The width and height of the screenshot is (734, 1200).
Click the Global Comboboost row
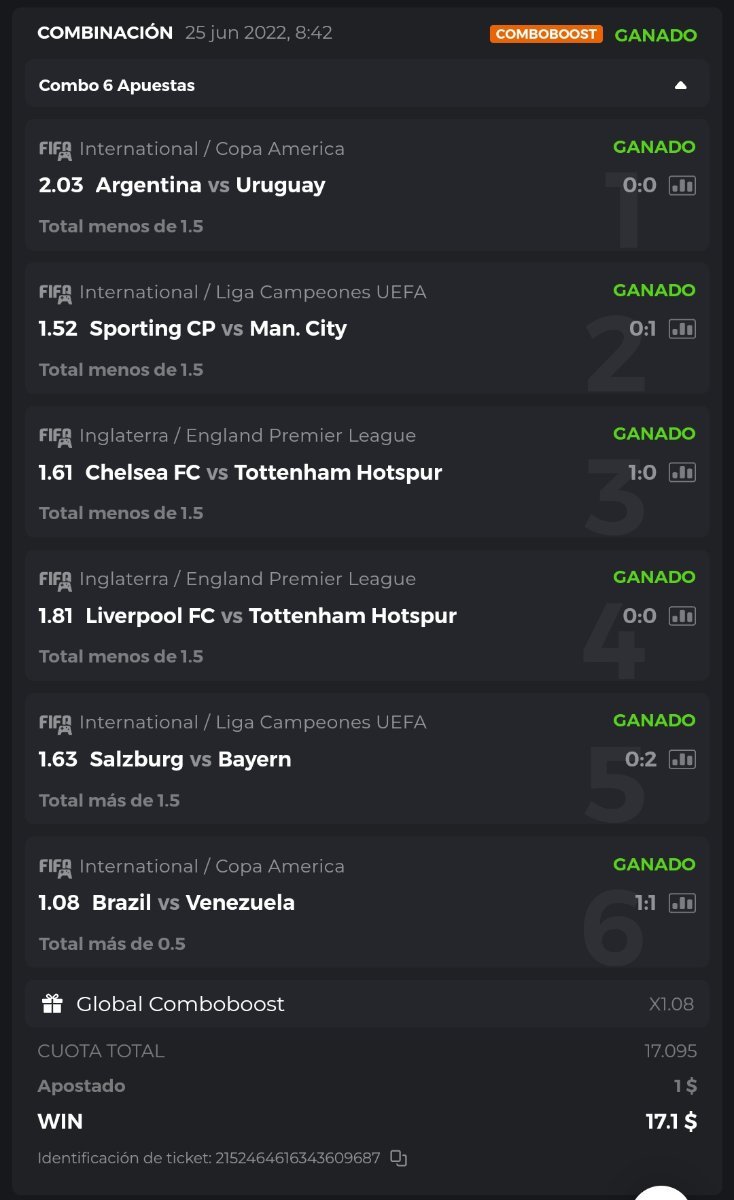point(367,1004)
